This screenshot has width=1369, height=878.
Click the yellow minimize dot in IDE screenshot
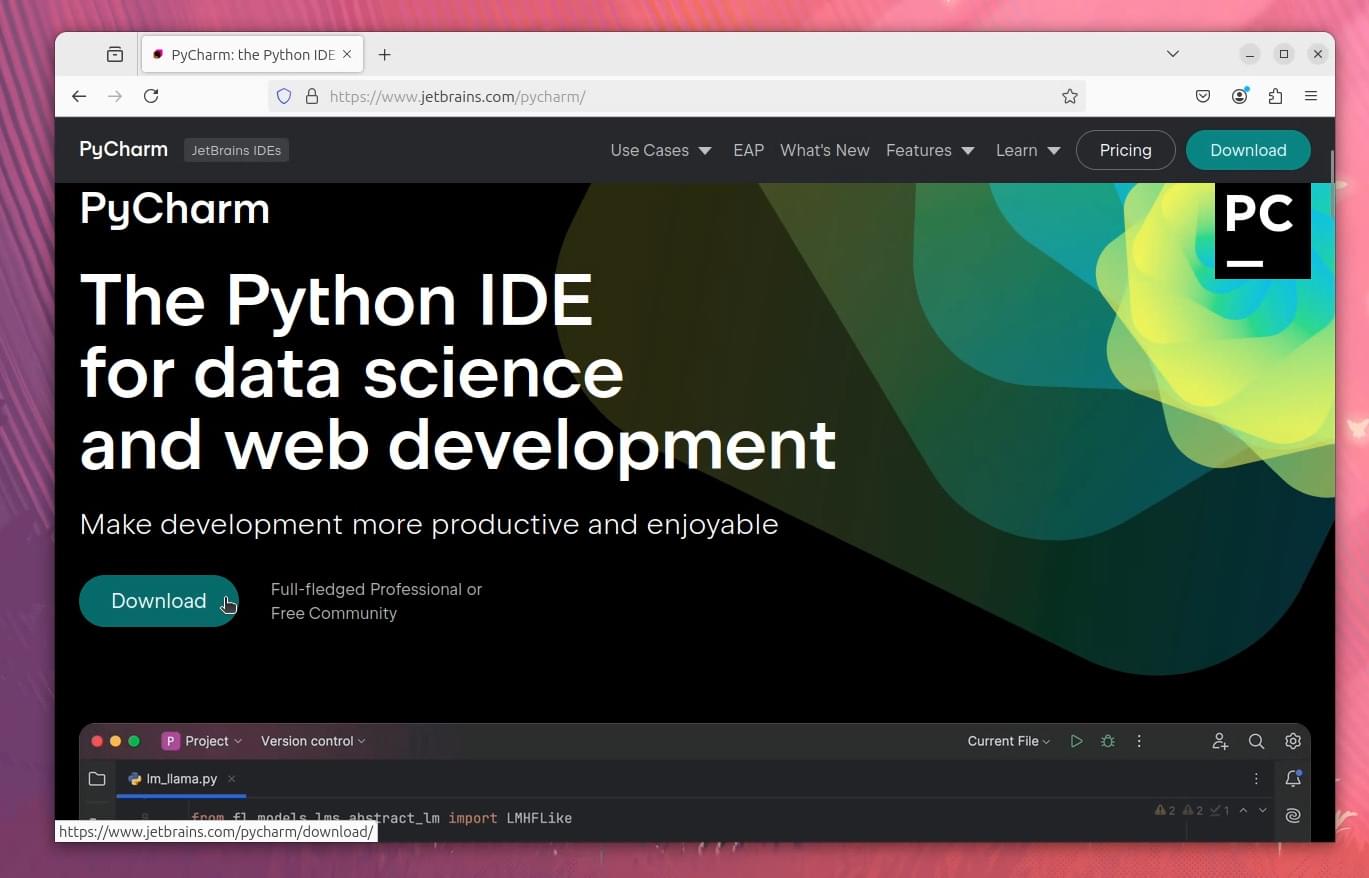tap(115, 741)
